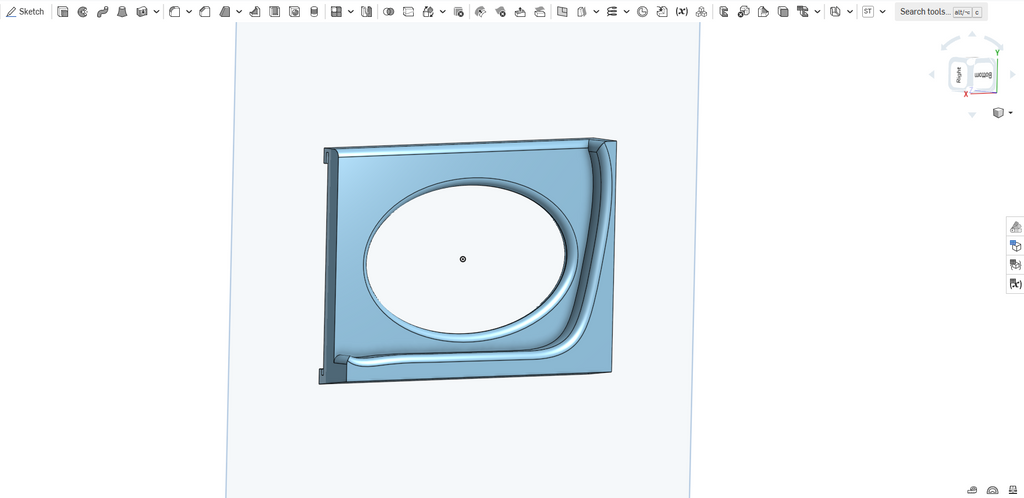The height and width of the screenshot is (498, 1024).
Task: Open the view display options cube dropdown
Action: pos(1002,113)
